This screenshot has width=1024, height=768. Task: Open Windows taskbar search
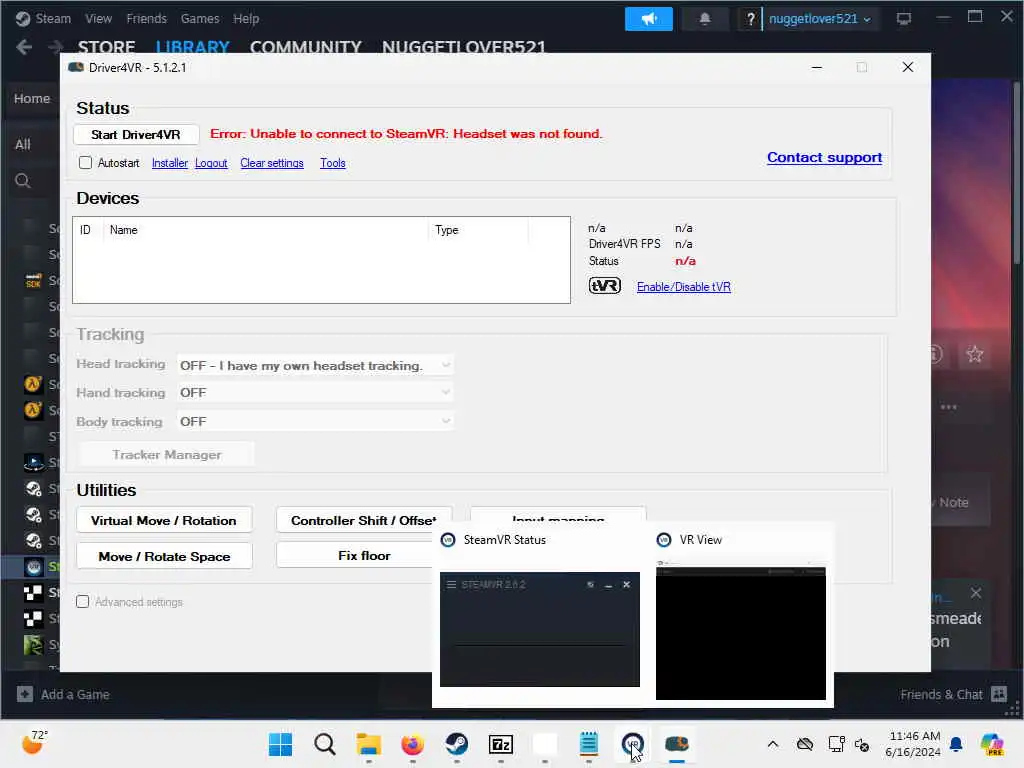325,744
